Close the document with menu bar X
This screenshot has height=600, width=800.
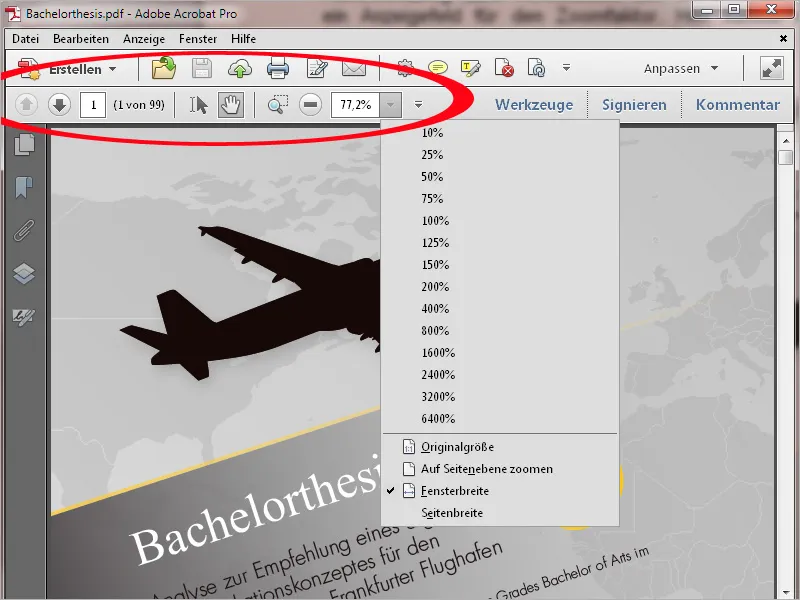[x=783, y=39]
